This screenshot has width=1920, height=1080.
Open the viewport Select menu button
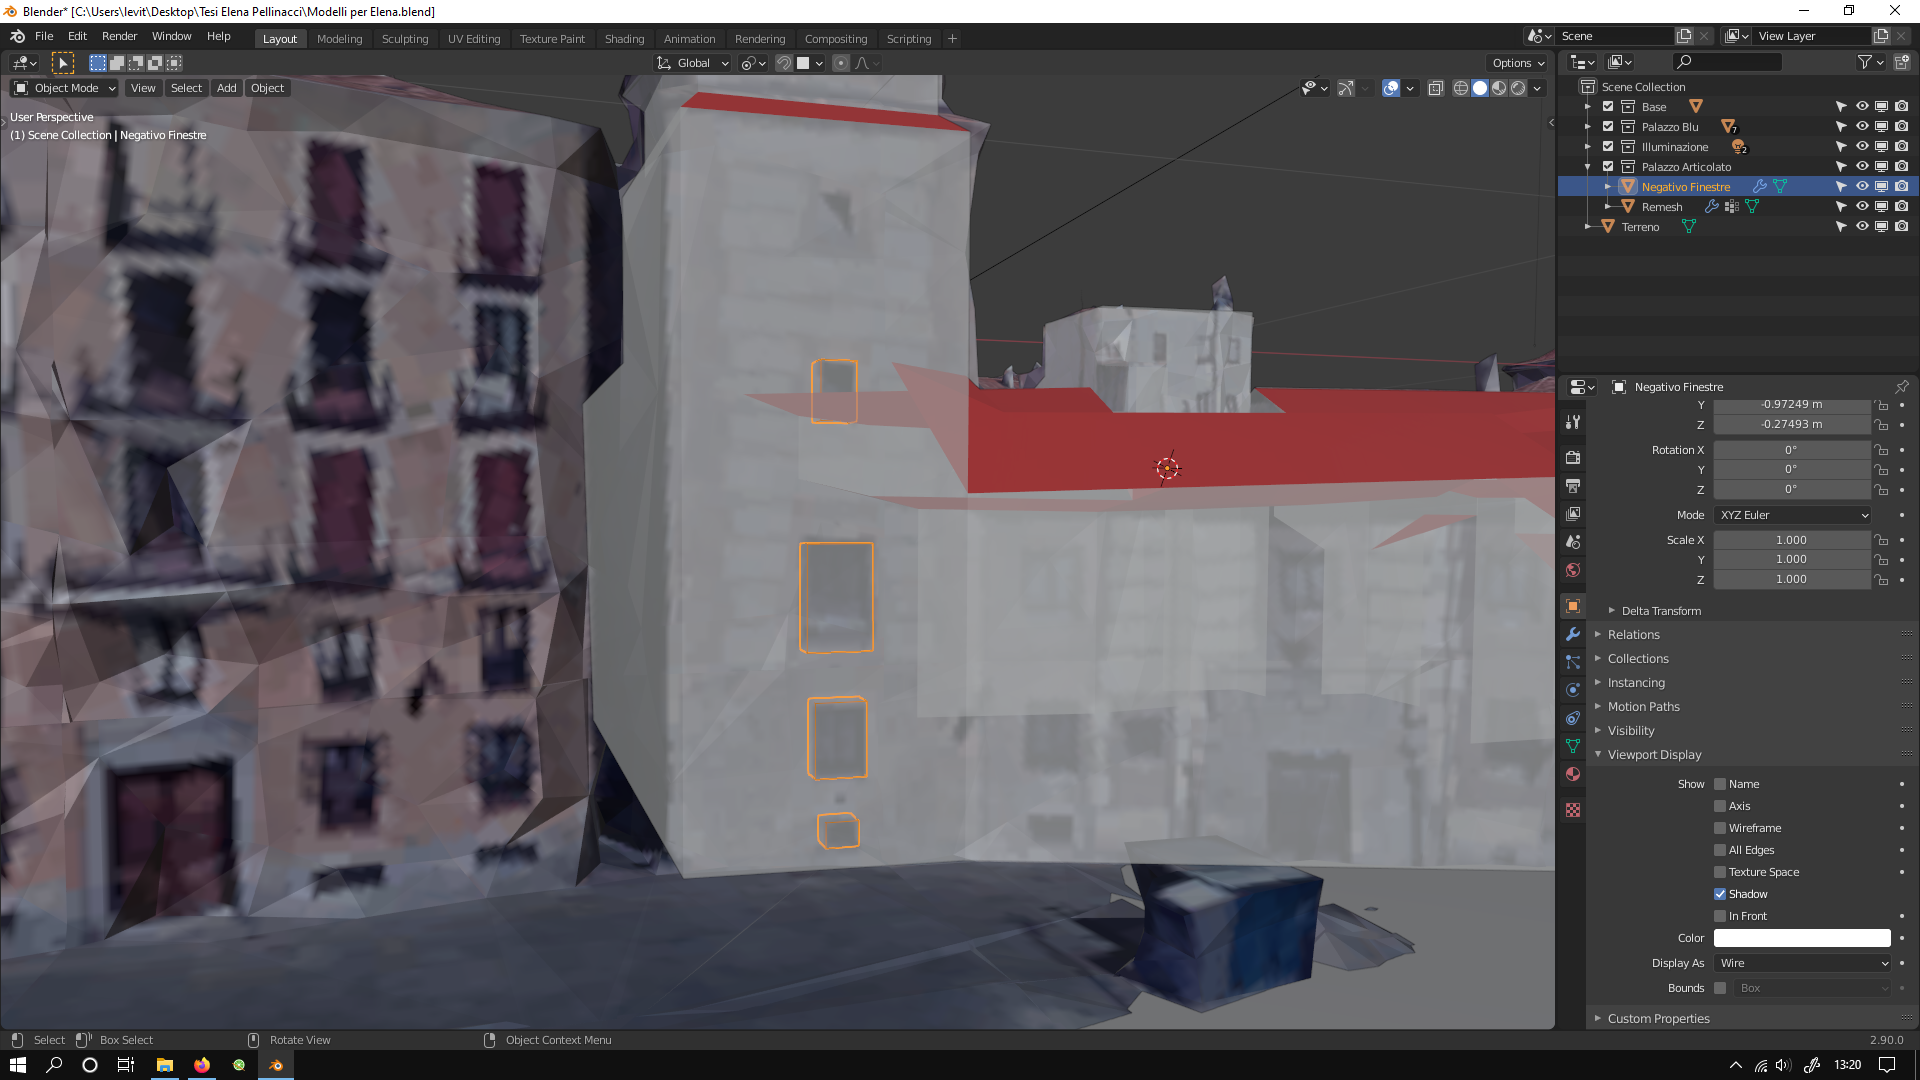186,88
